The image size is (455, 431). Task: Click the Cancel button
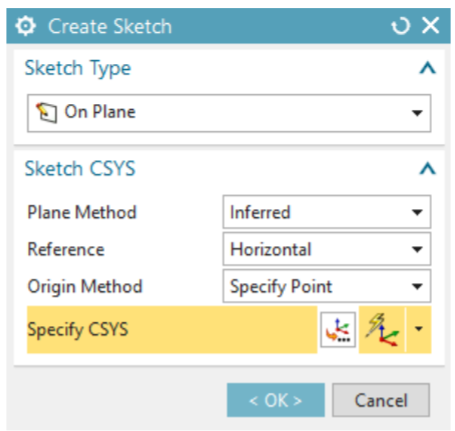click(381, 400)
